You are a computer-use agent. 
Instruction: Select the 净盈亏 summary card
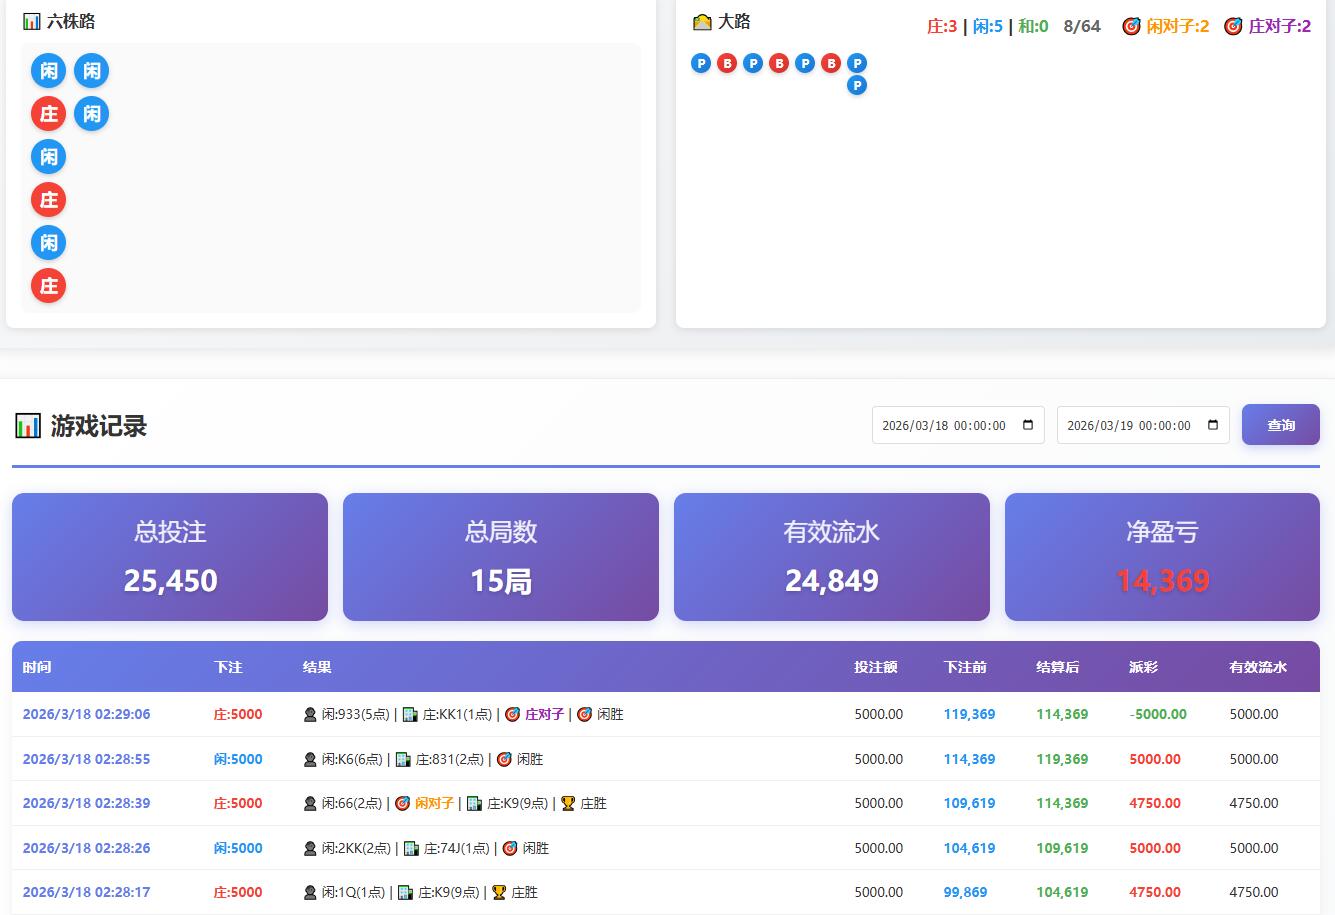coord(1162,556)
